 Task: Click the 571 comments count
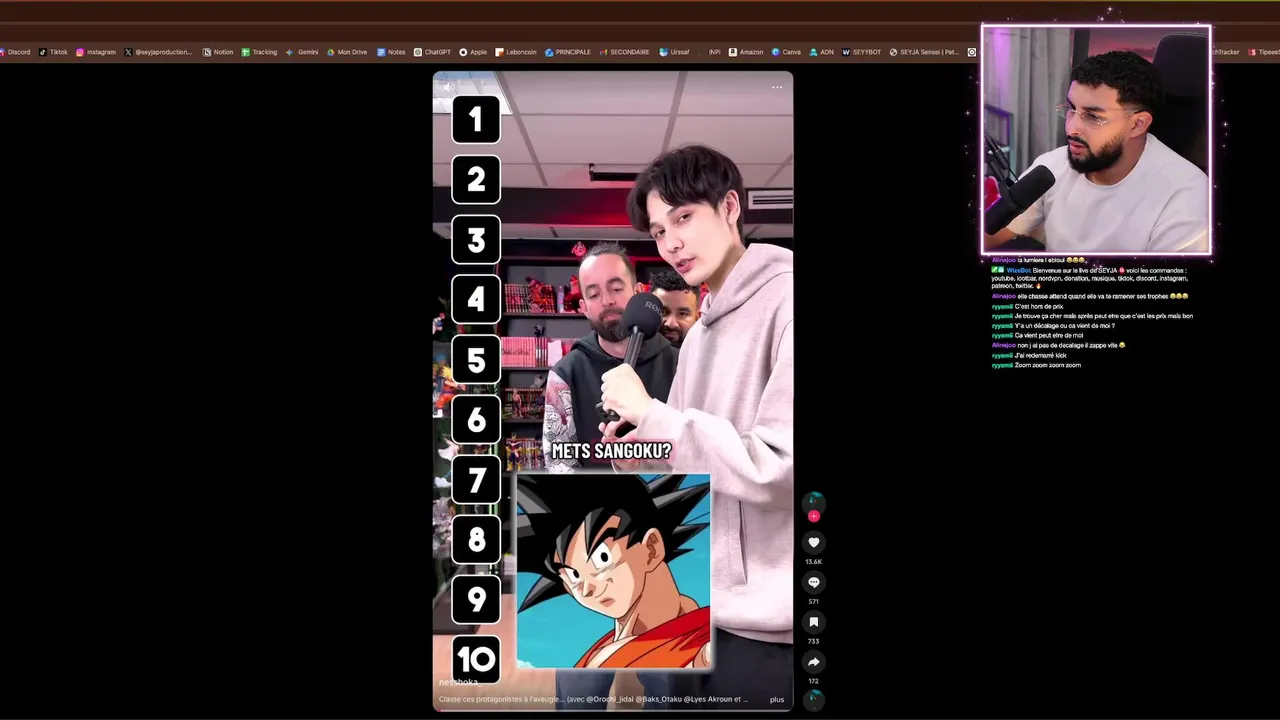(813, 602)
